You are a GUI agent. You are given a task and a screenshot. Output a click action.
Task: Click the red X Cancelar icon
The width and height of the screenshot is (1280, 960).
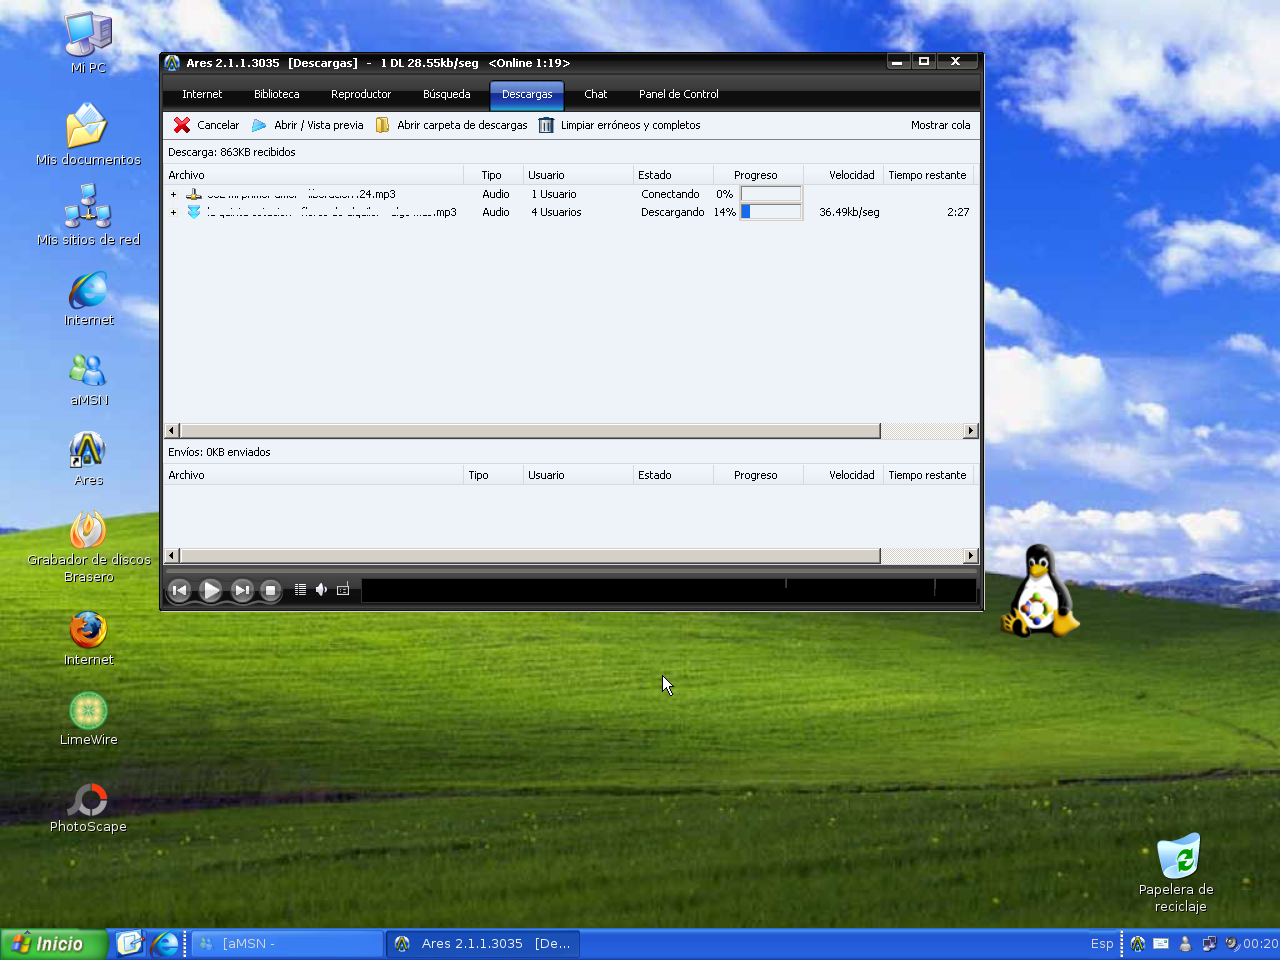click(182, 125)
